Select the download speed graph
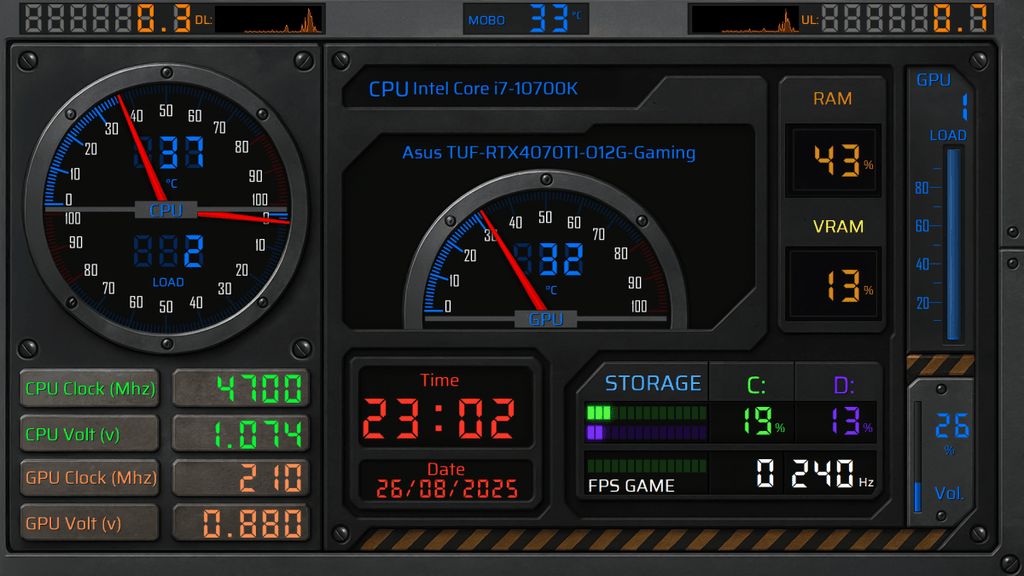This screenshot has height=576, width=1024. pyautogui.click(x=269, y=19)
